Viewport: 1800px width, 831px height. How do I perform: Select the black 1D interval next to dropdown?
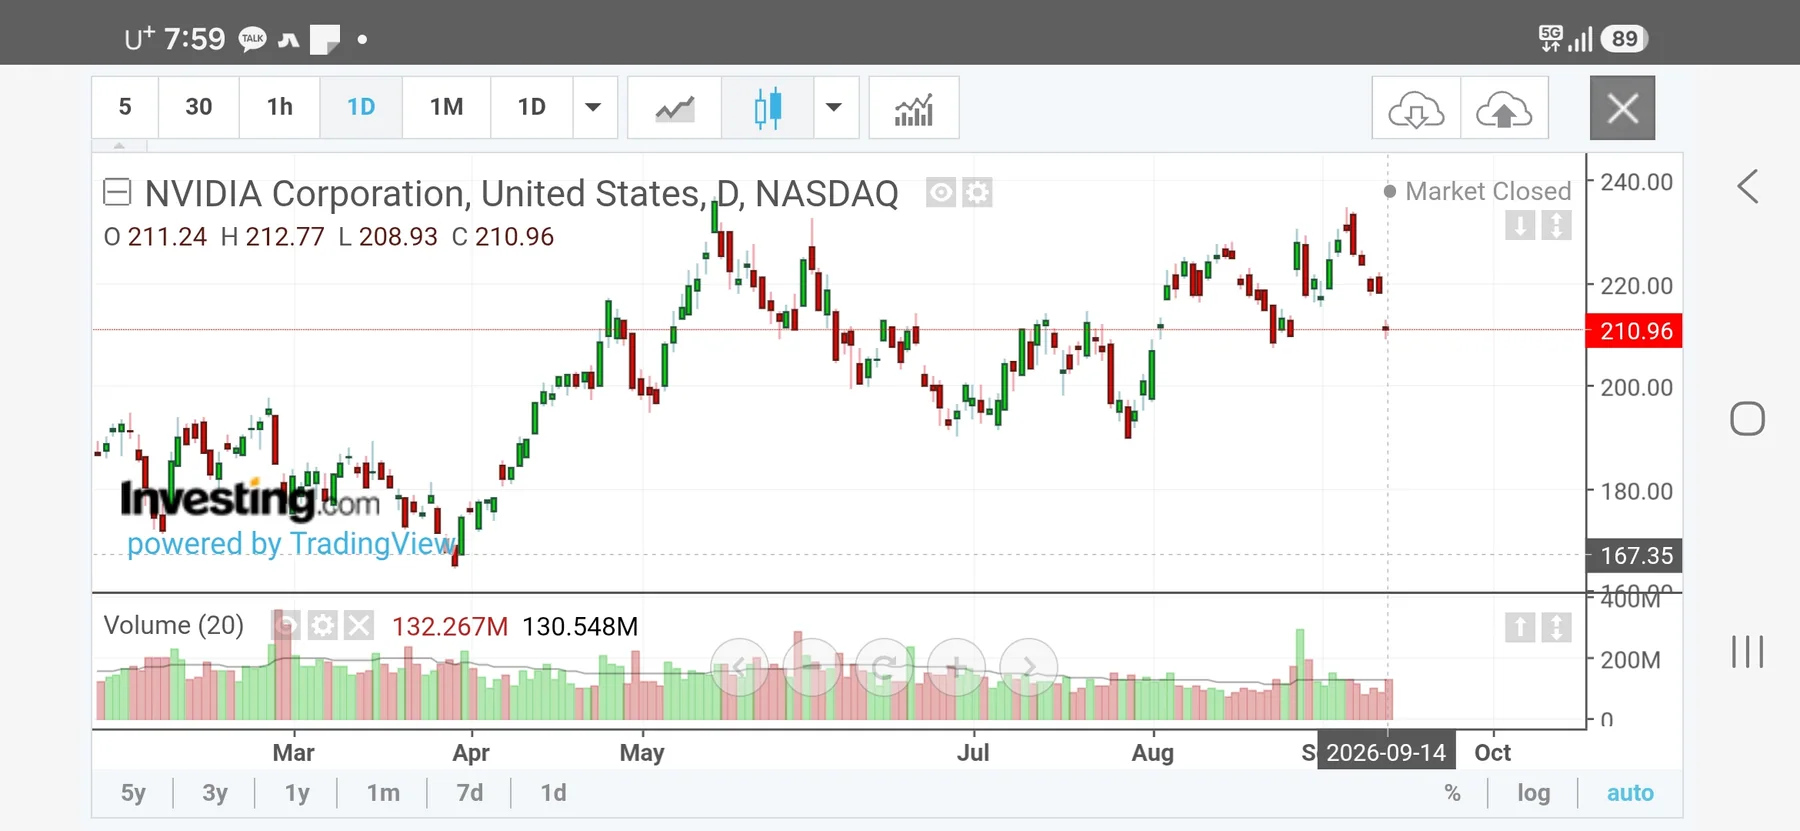coord(532,107)
